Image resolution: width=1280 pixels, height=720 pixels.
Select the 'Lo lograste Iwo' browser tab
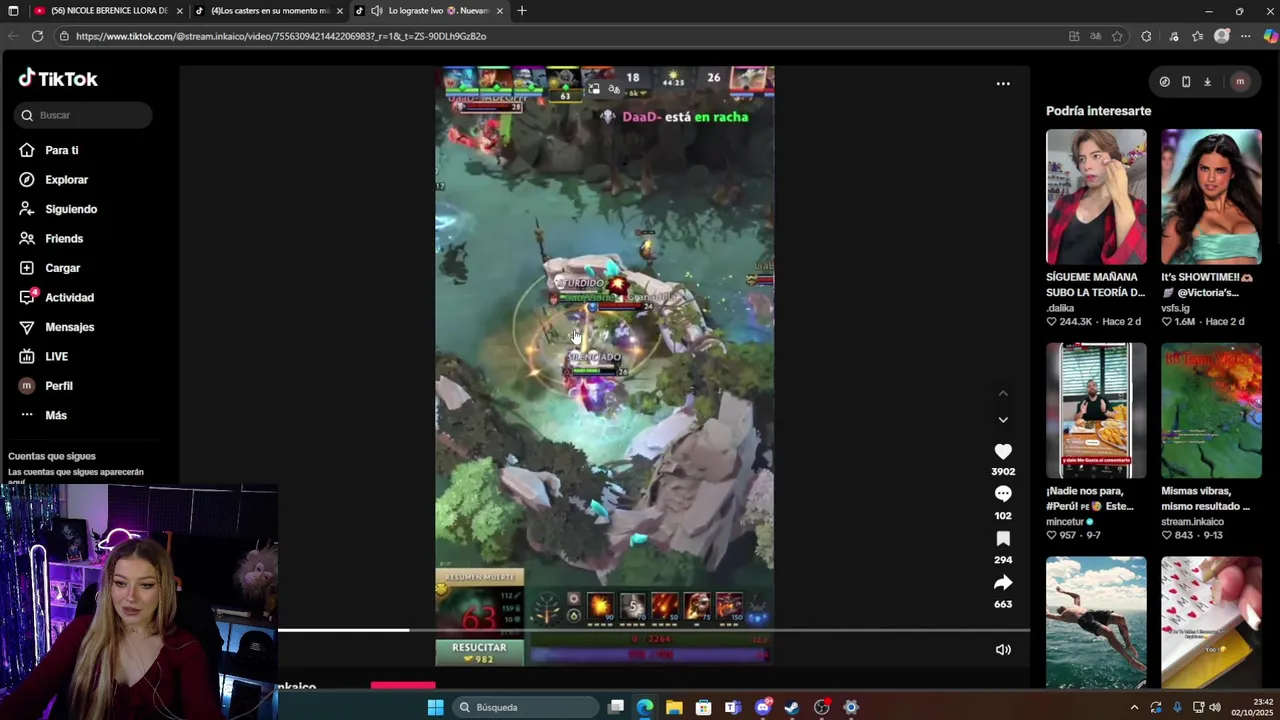[x=430, y=11]
